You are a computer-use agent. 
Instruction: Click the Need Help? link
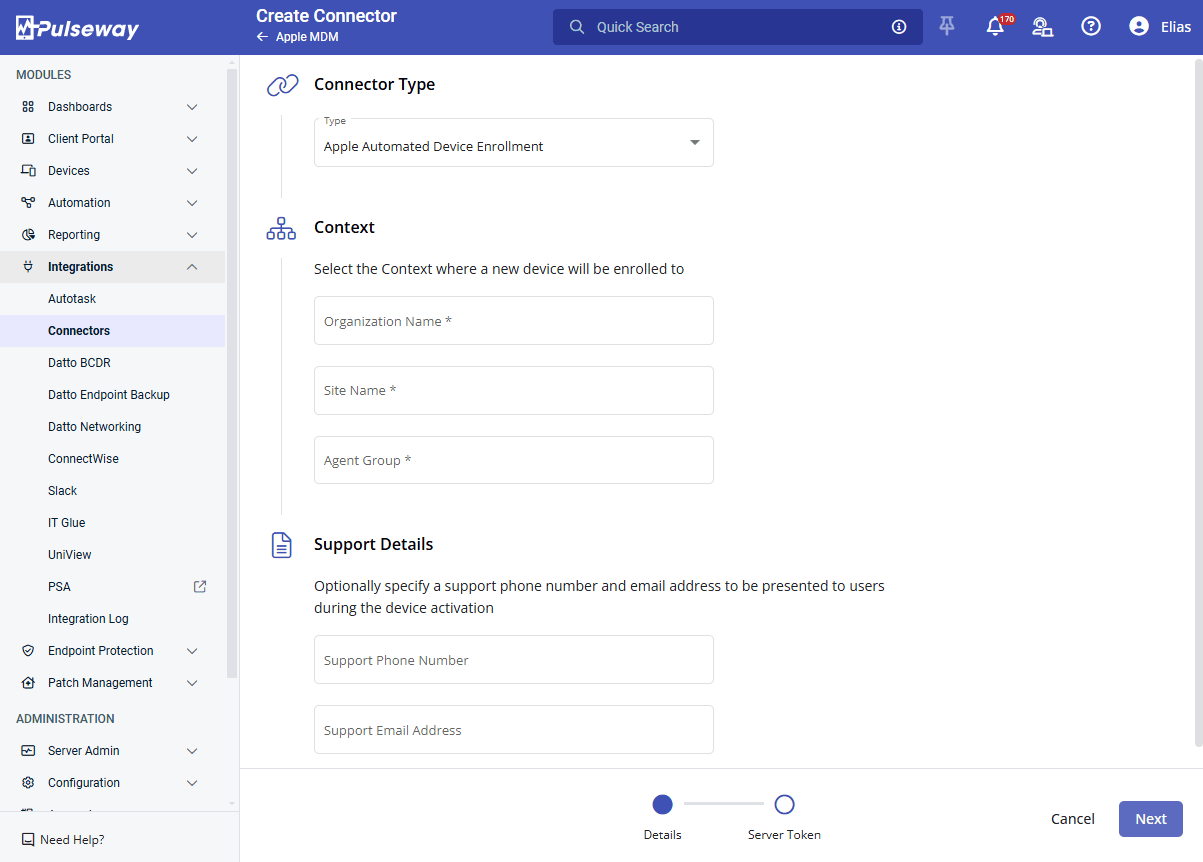pos(71,840)
